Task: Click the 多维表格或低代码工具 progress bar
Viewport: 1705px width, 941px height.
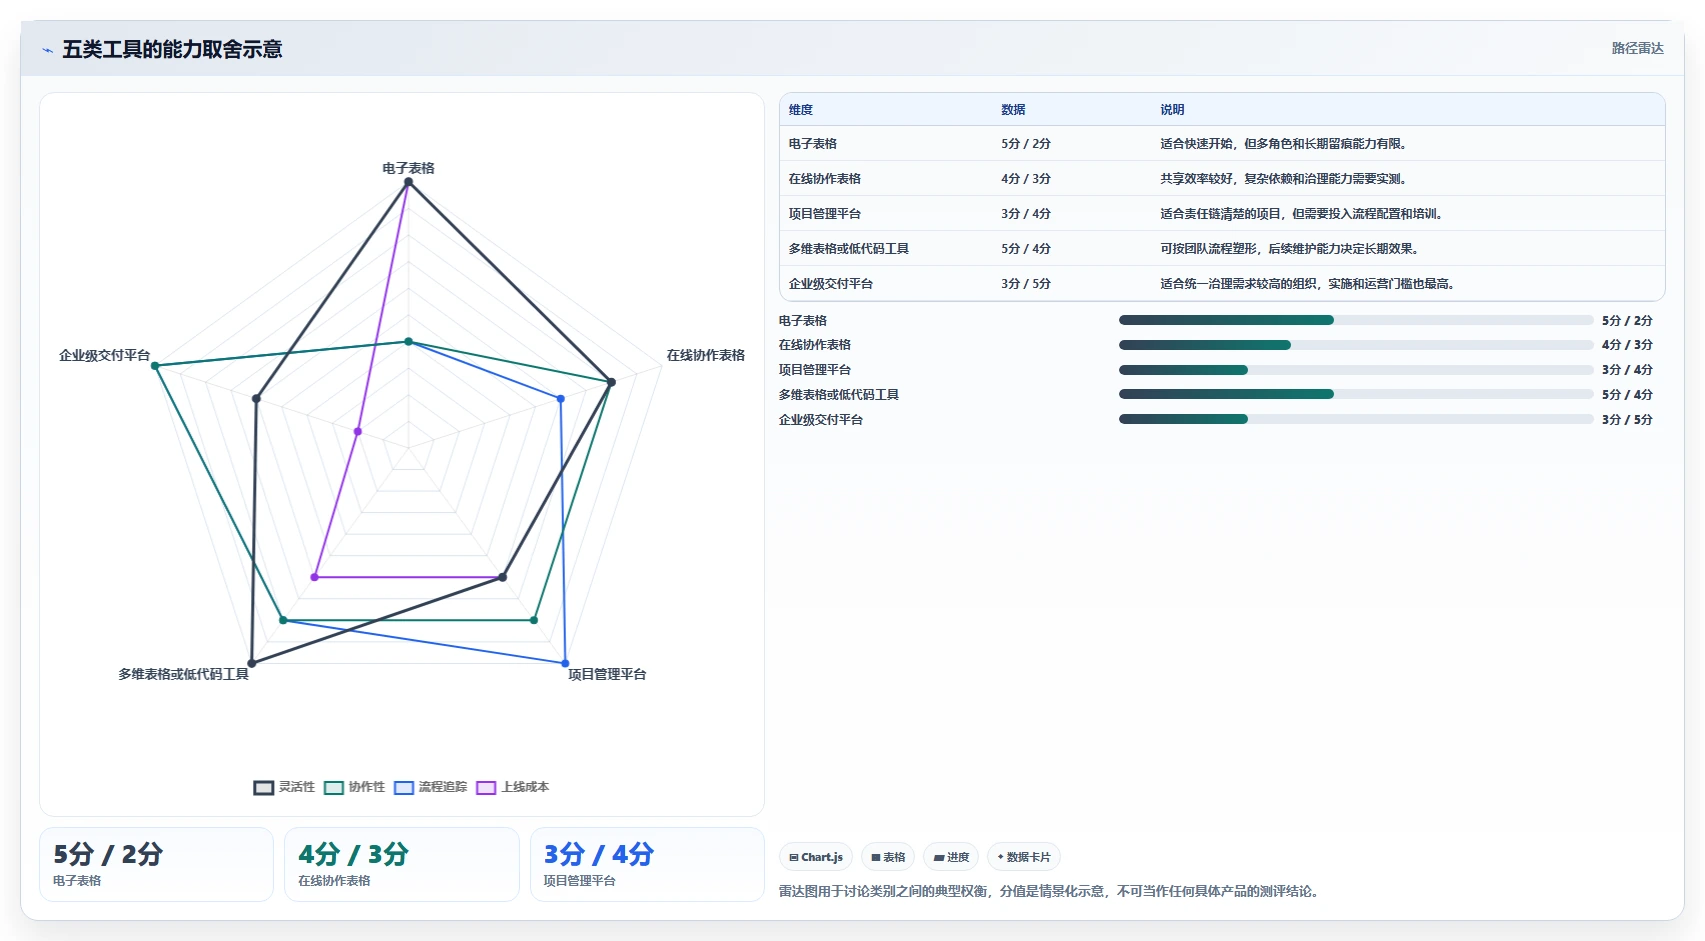Action: click(1356, 394)
